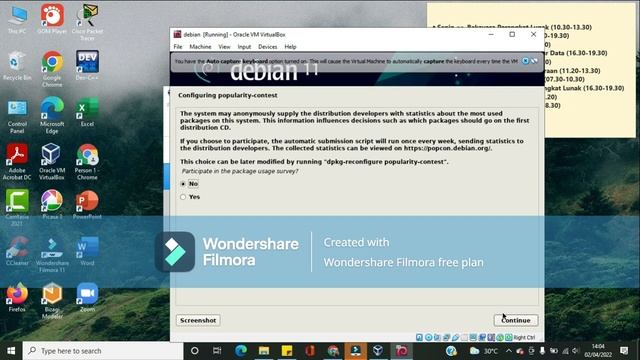This screenshot has height=360, width=640.
Task: Open the Help menu in VirtualBox
Action: 290,47
